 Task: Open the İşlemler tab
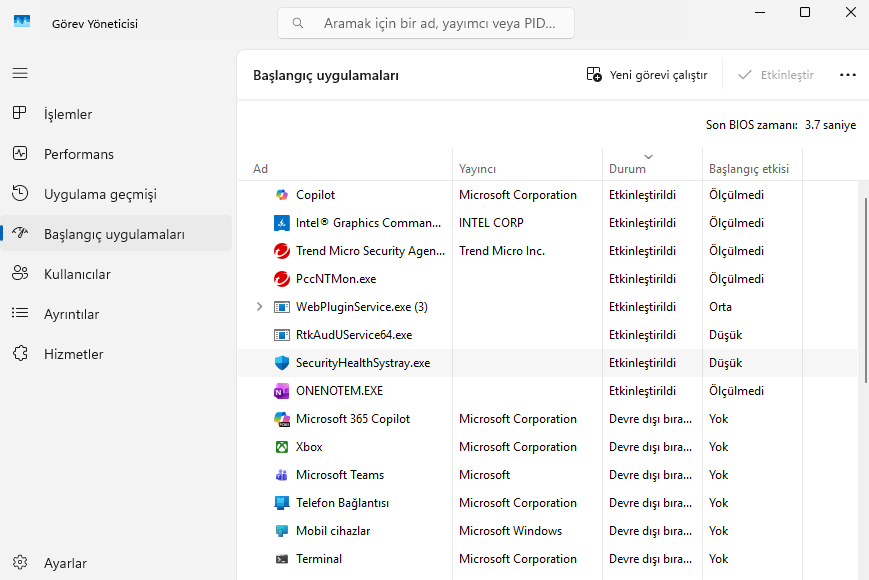pos(68,114)
